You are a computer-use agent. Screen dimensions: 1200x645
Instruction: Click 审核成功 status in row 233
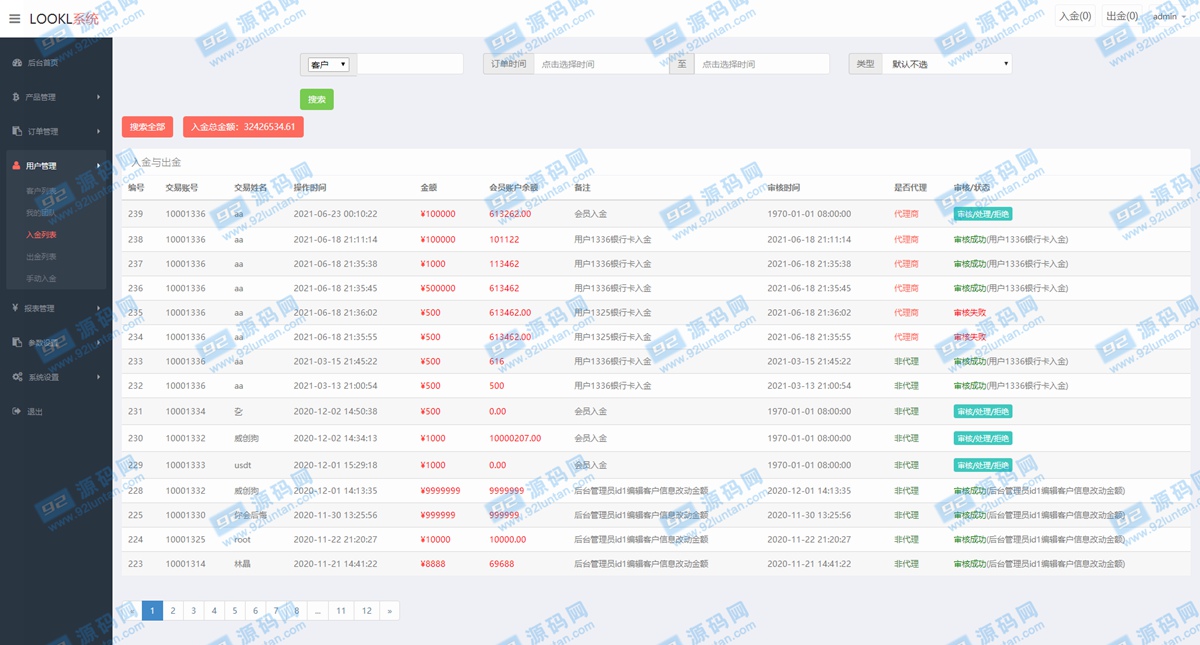(970, 361)
